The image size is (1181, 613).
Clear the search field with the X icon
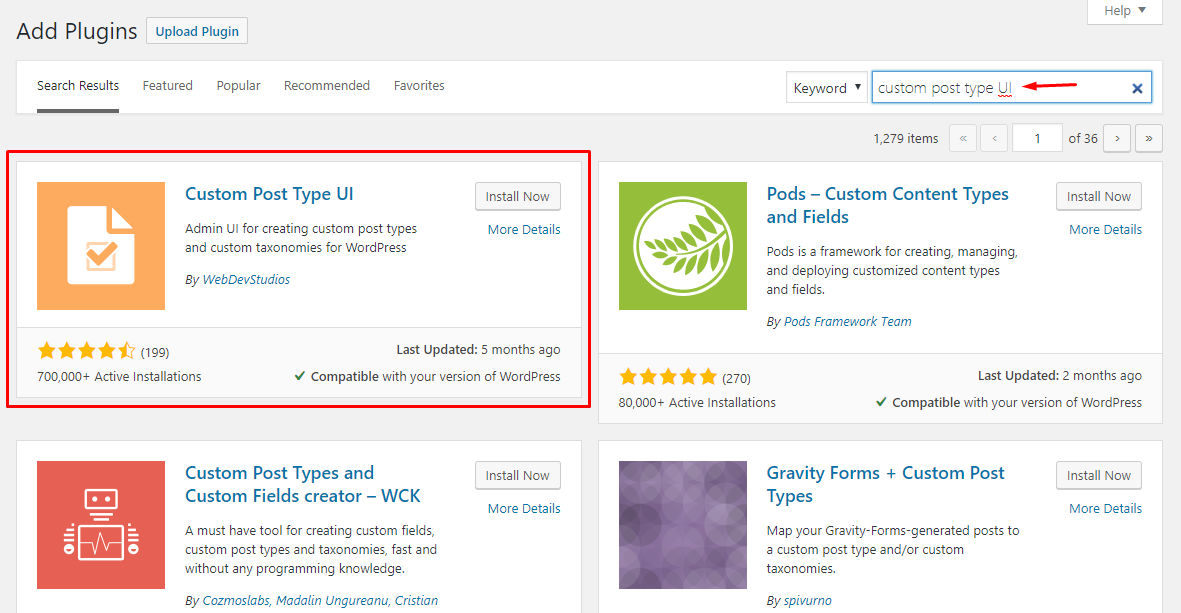[x=1137, y=87]
